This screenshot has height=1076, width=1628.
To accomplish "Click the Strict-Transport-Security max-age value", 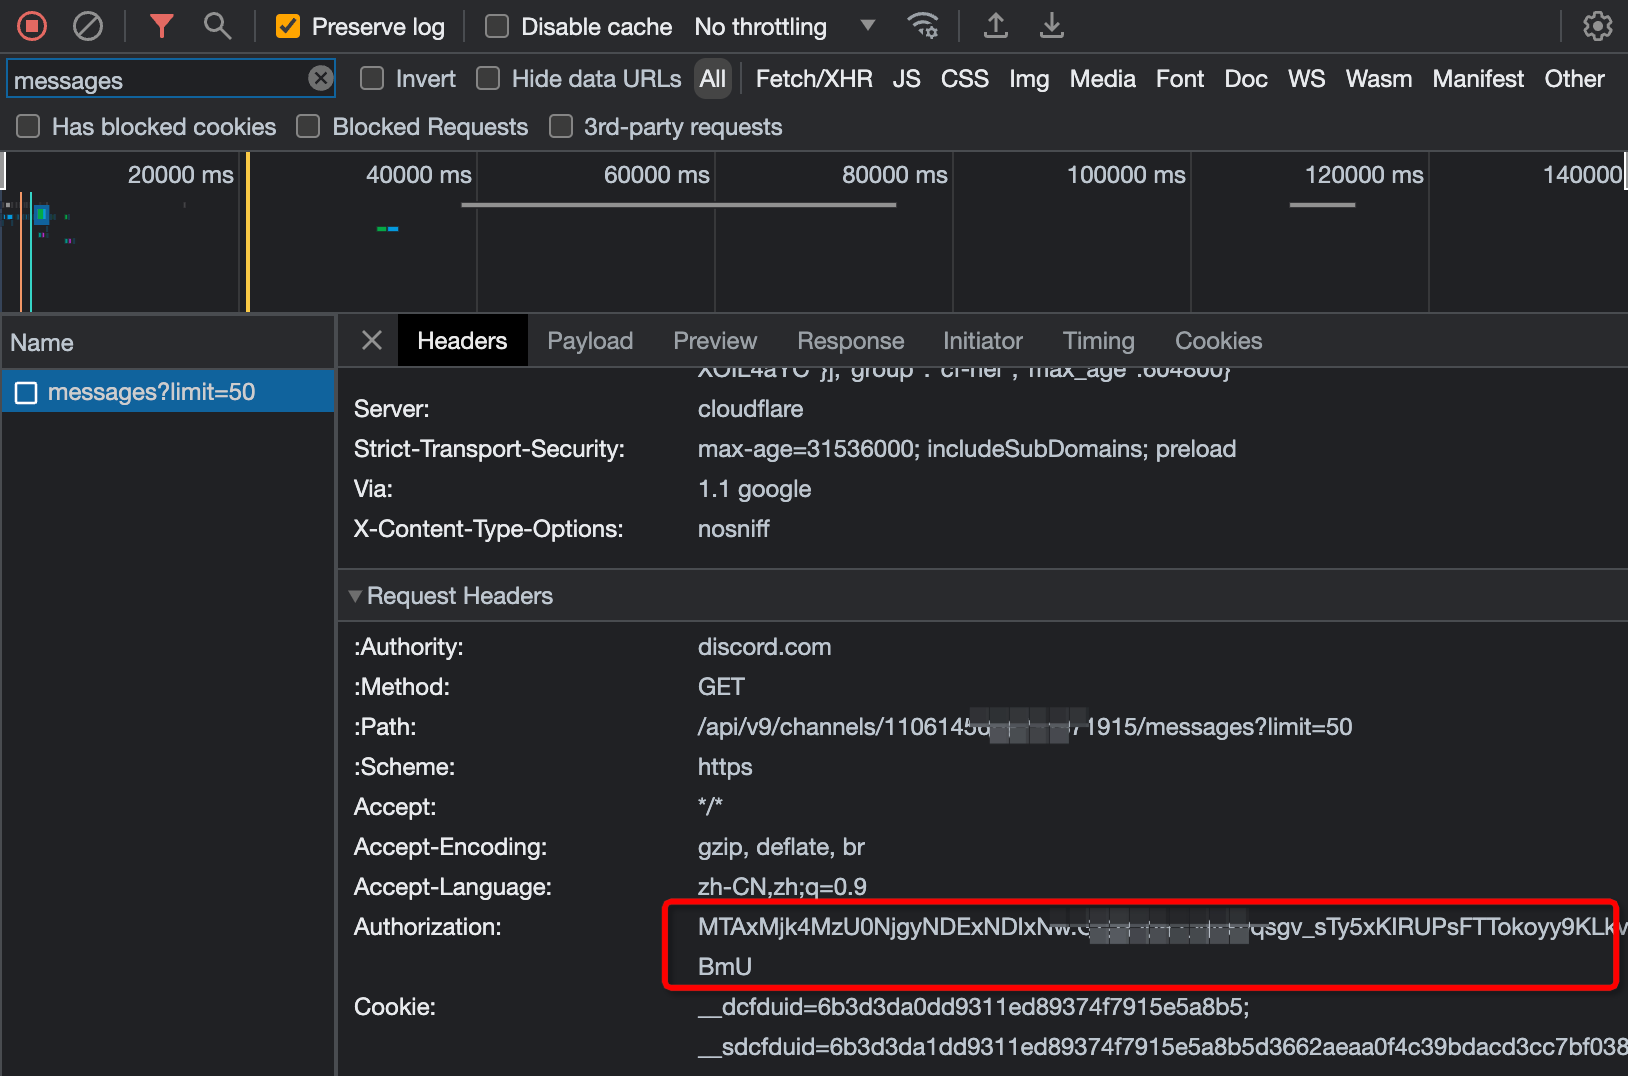I will (x=967, y=449).
